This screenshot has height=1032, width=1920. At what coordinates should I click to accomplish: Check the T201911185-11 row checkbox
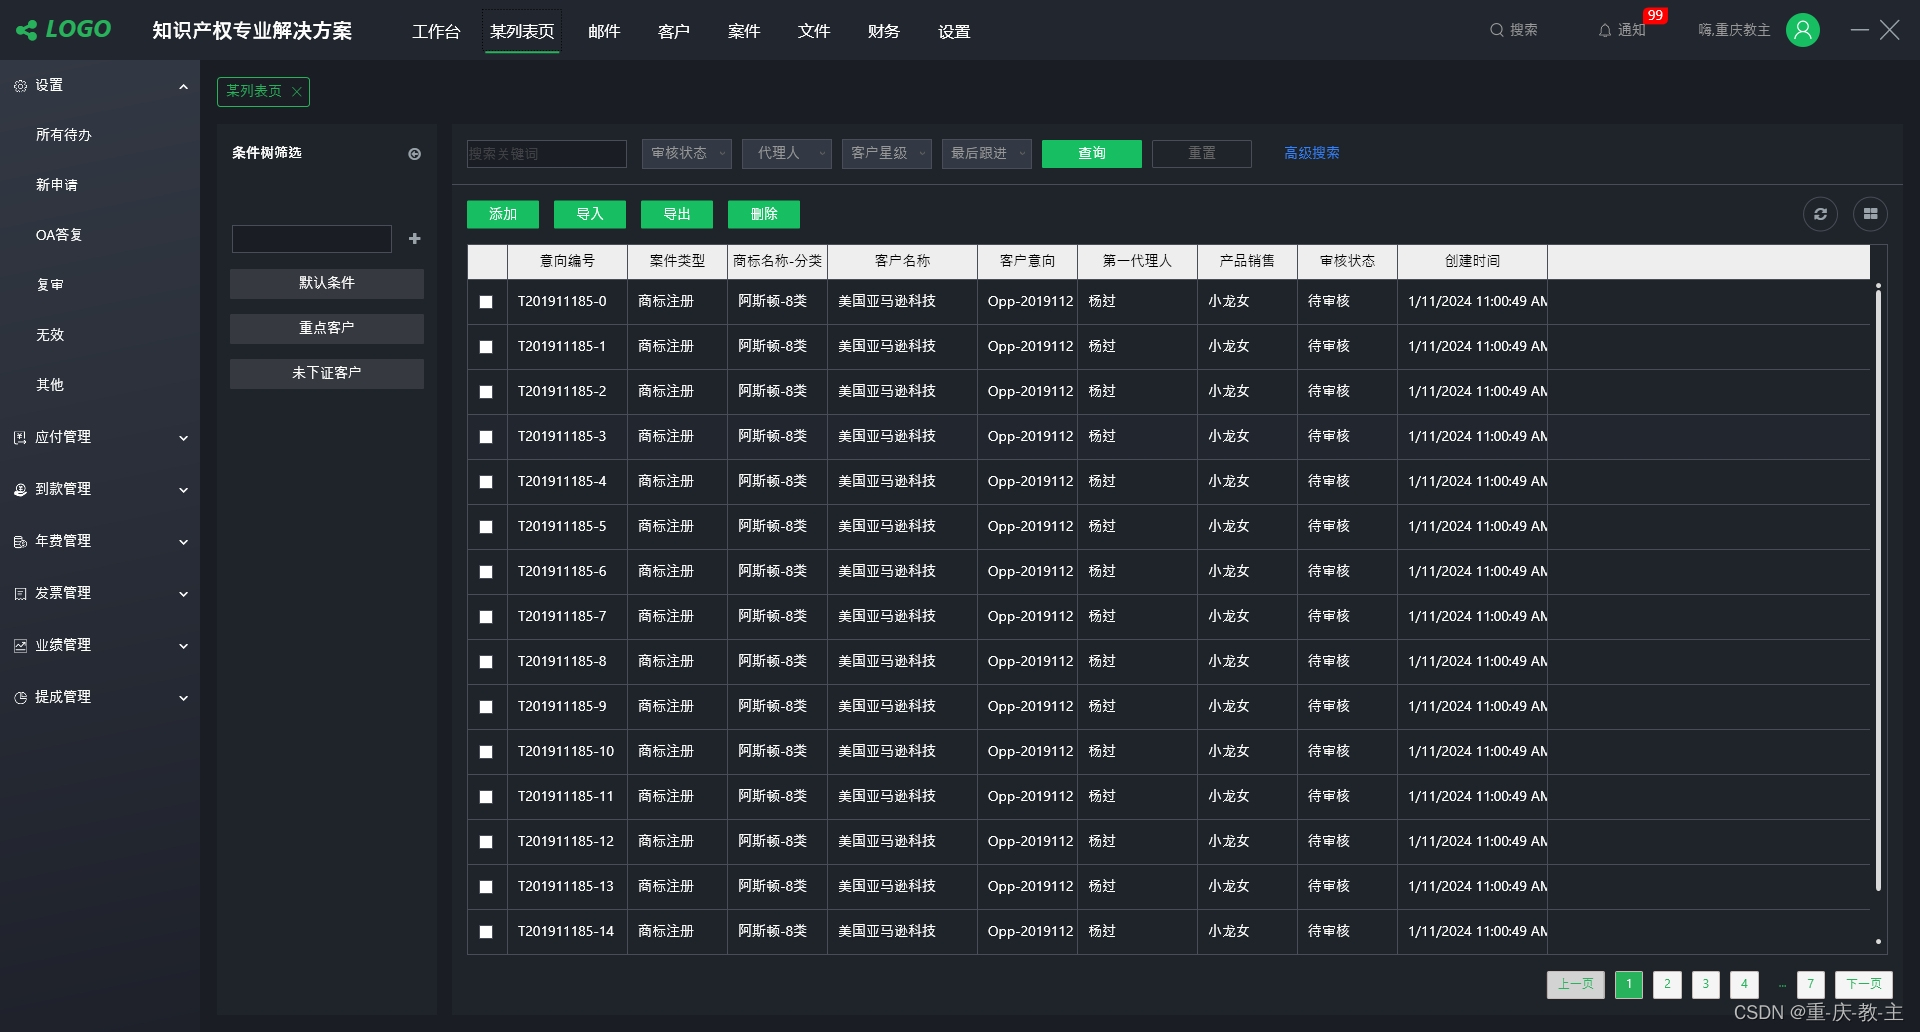pos(486,797)
